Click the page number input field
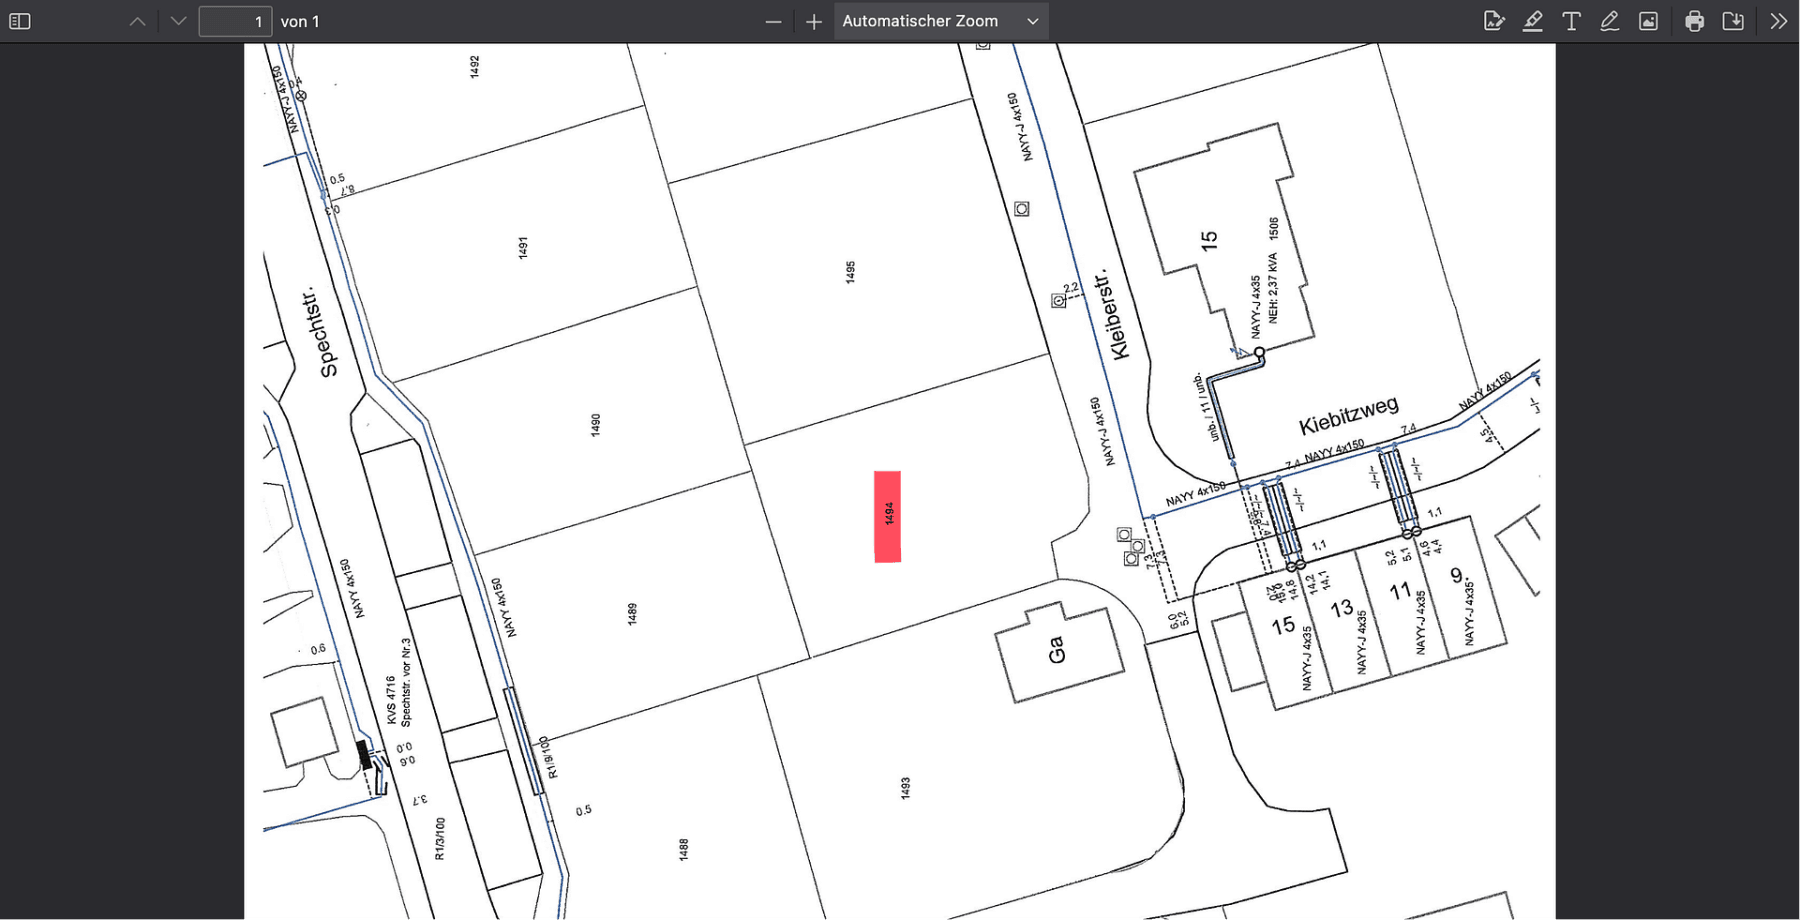This screenshot has width=1800, height=920. (x=235, y=21)
